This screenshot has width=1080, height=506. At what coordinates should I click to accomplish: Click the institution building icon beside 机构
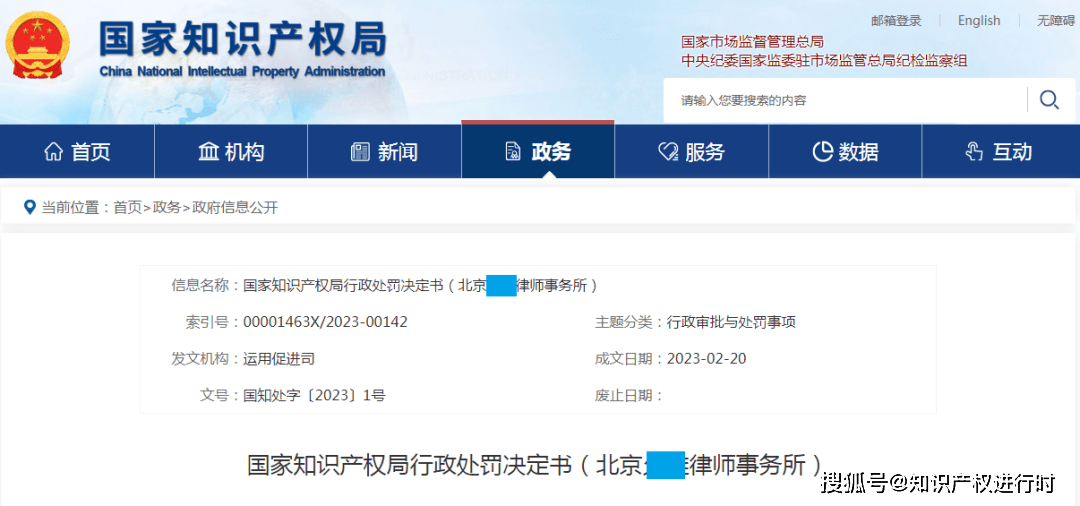tap(208, 152)
